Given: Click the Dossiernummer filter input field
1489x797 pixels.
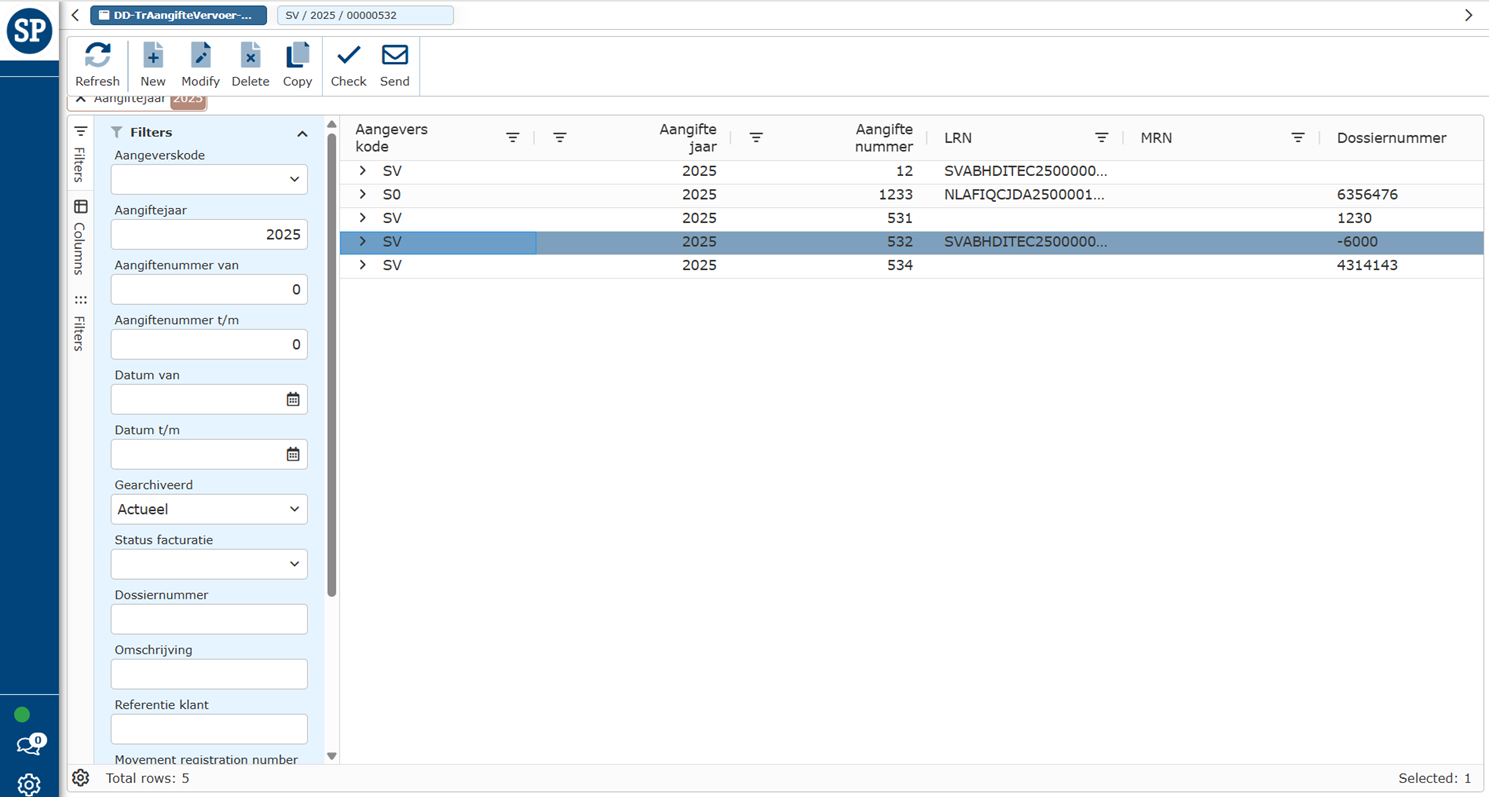Looking at the screenshot, I should coord(209,619).
